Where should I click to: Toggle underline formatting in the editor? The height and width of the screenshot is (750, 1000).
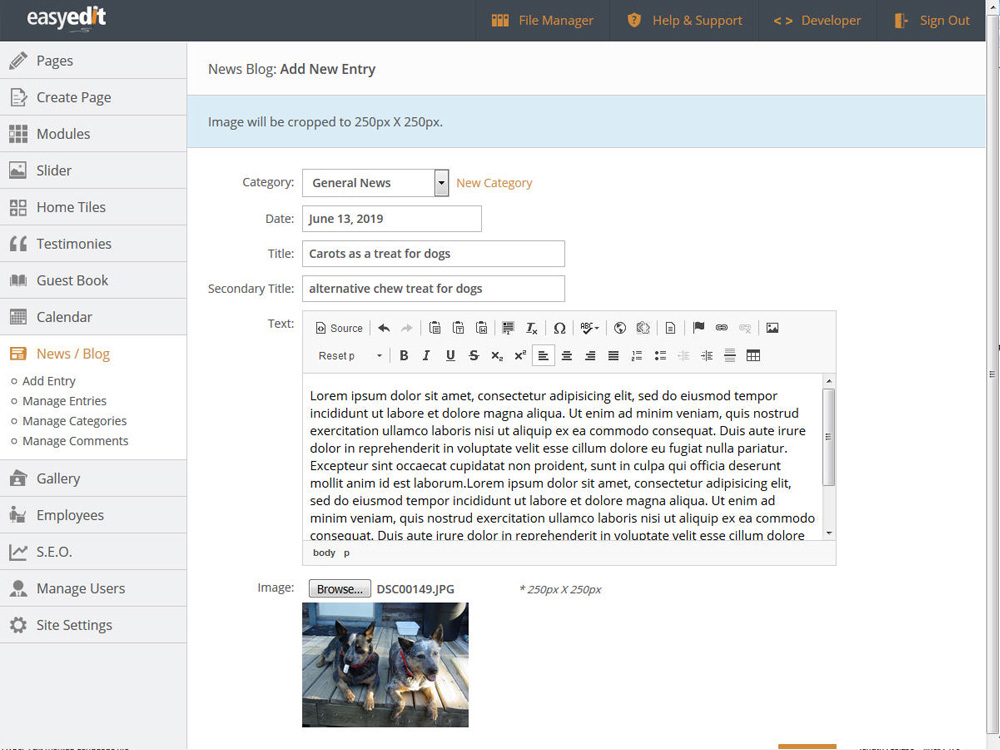[x=450, y=355]
